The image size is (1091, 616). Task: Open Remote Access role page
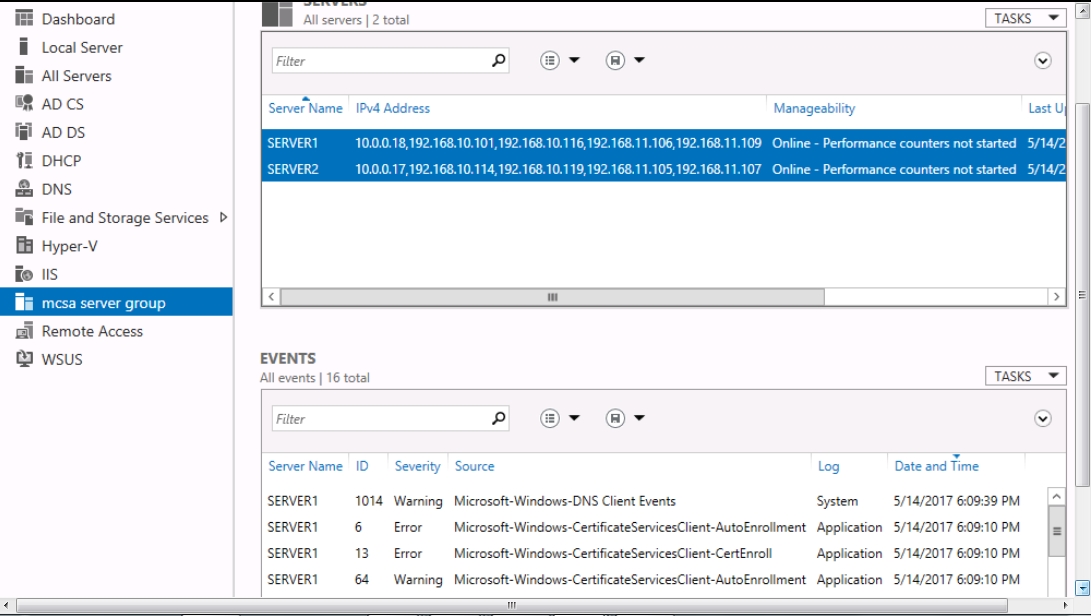point(92,331)
